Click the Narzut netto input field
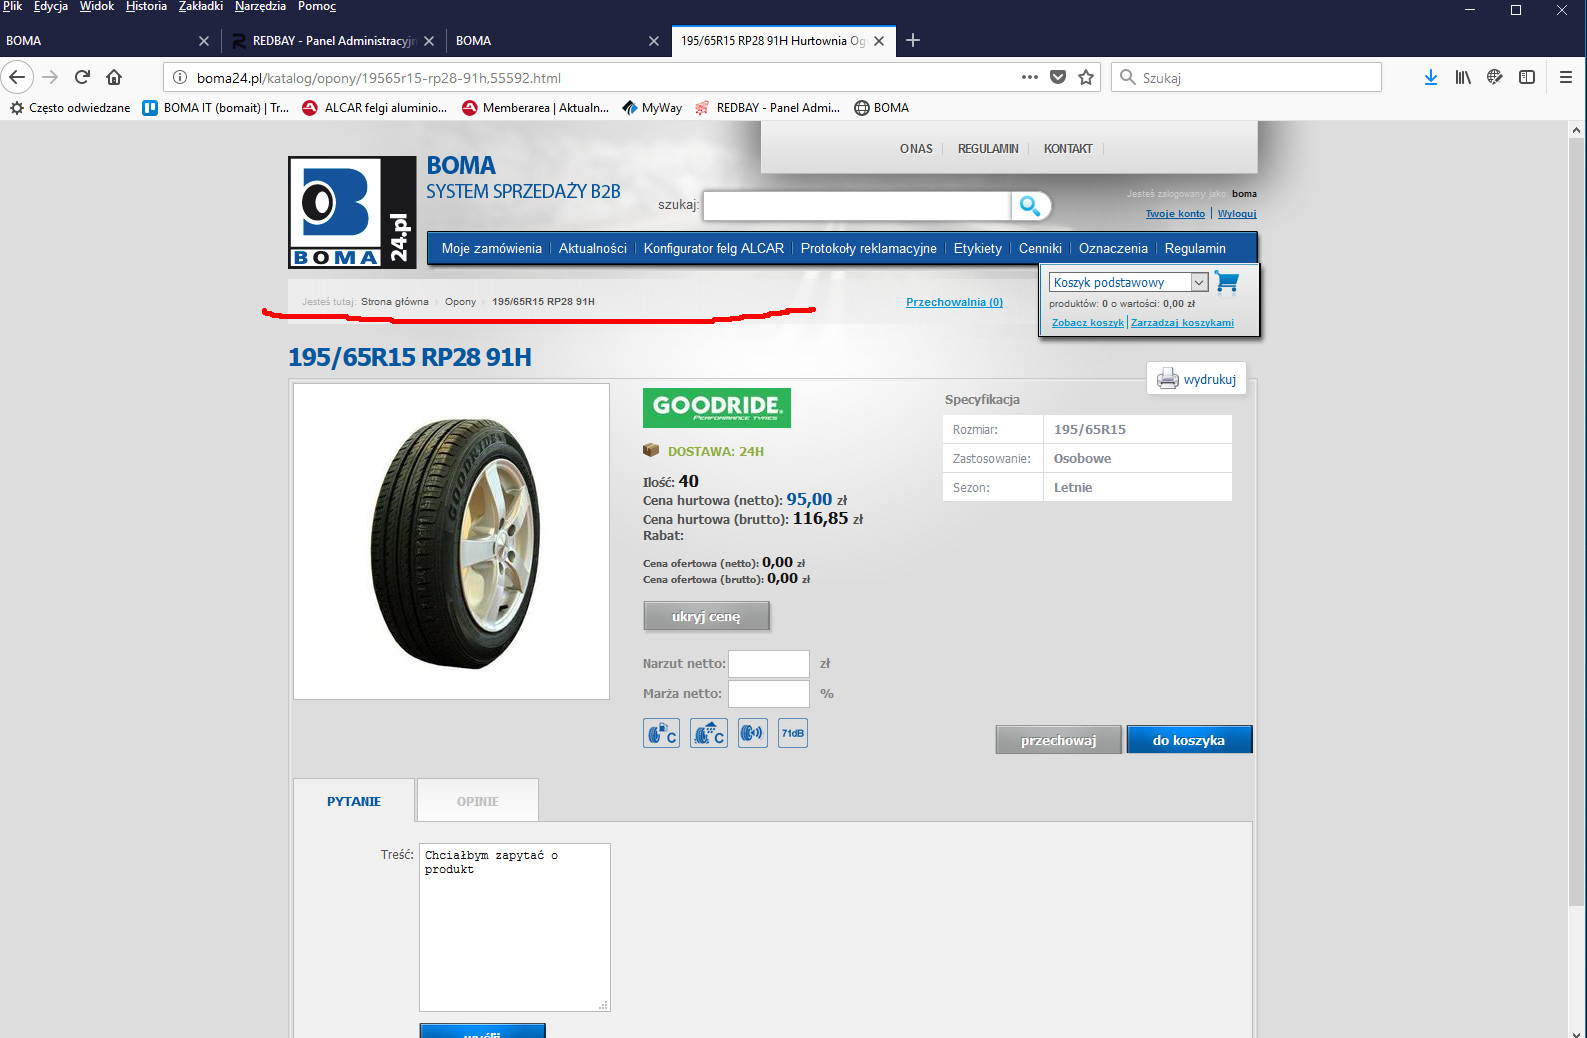 (768, 664)
